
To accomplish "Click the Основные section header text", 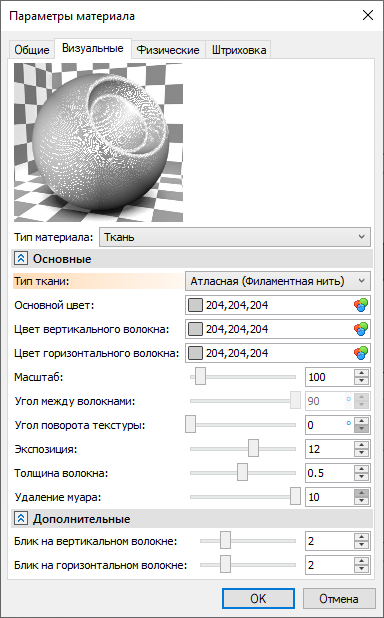I will click(x=62, y=259).
